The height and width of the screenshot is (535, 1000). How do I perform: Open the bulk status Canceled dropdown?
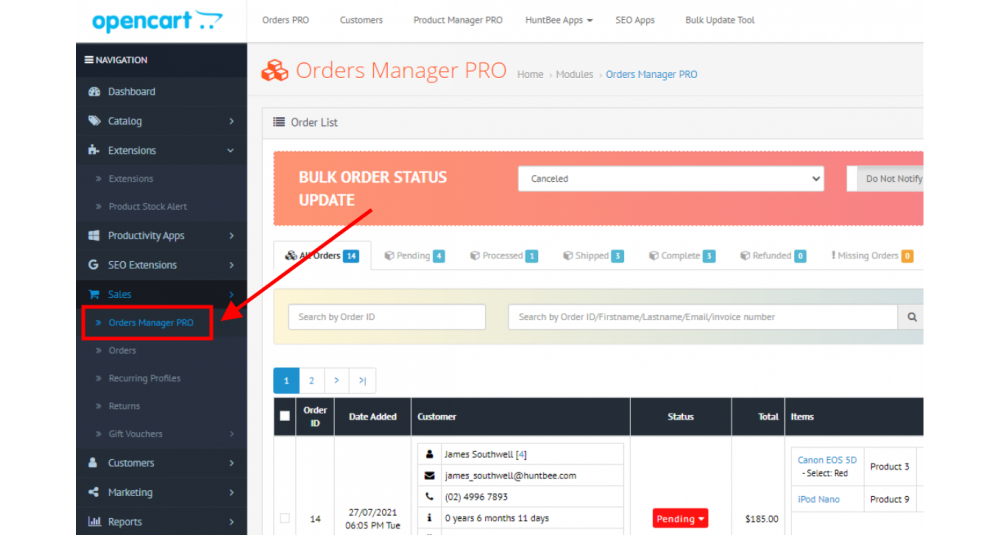pos(671,179)
